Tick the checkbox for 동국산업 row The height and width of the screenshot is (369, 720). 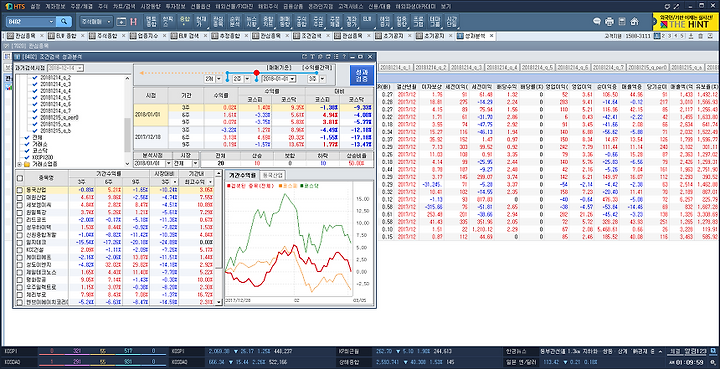(20, 190)
